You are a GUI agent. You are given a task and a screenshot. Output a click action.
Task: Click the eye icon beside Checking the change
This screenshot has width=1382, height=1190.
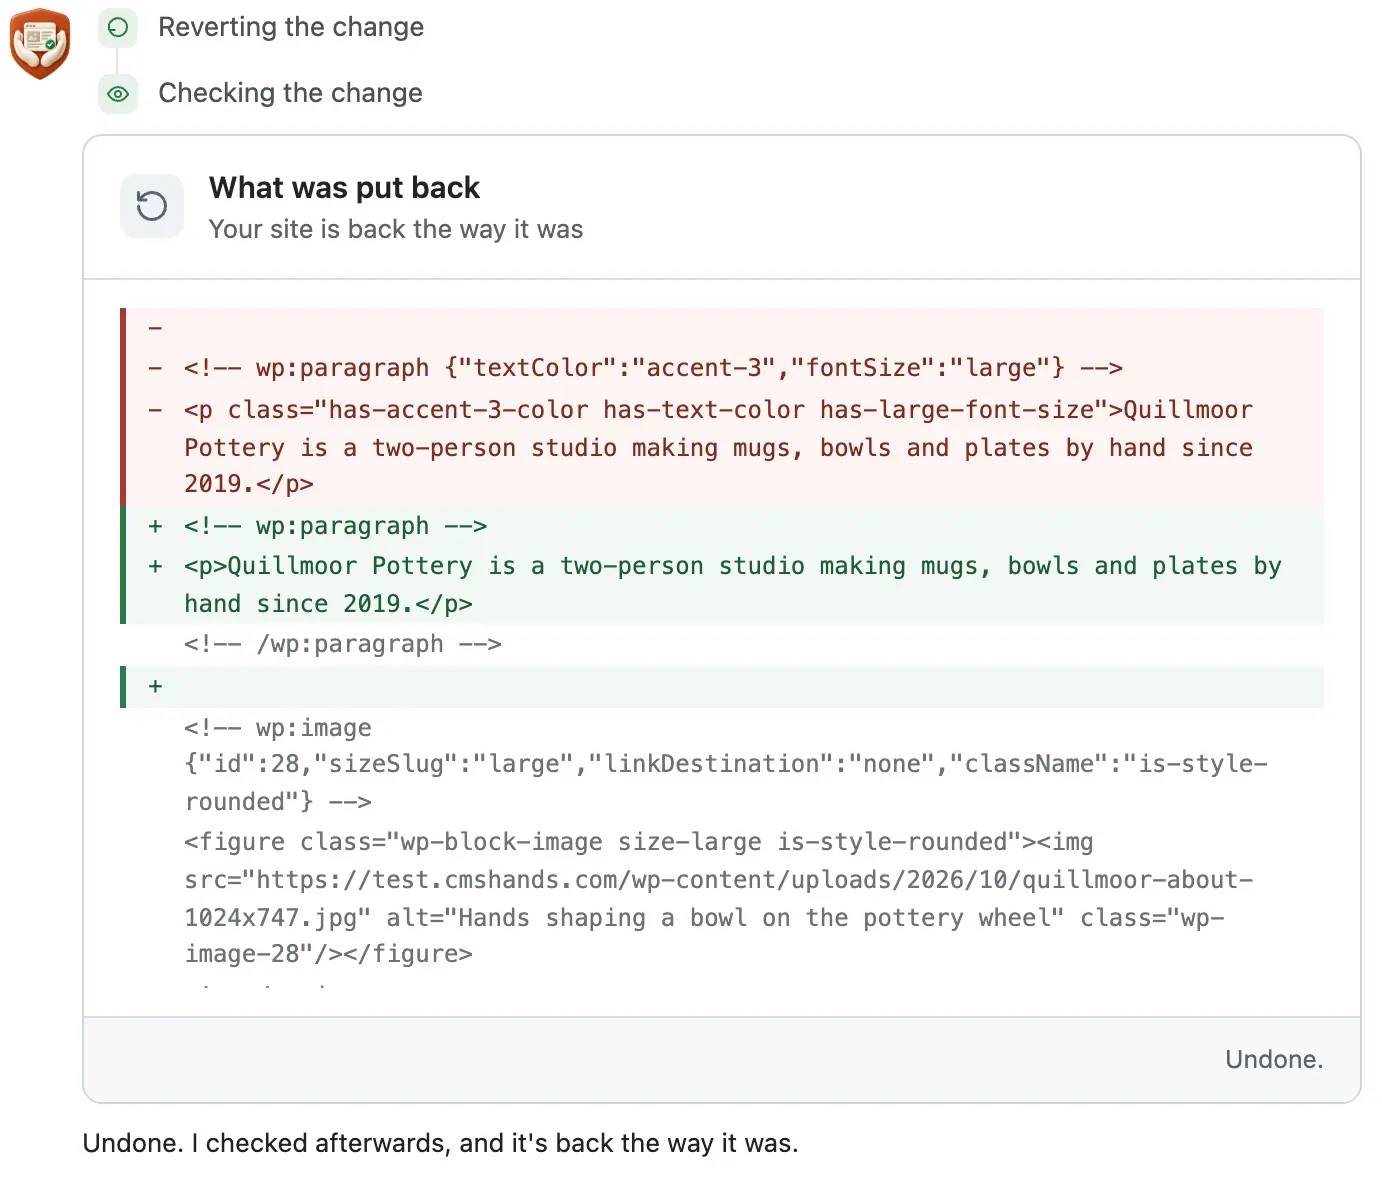click(x=118, y=94)
